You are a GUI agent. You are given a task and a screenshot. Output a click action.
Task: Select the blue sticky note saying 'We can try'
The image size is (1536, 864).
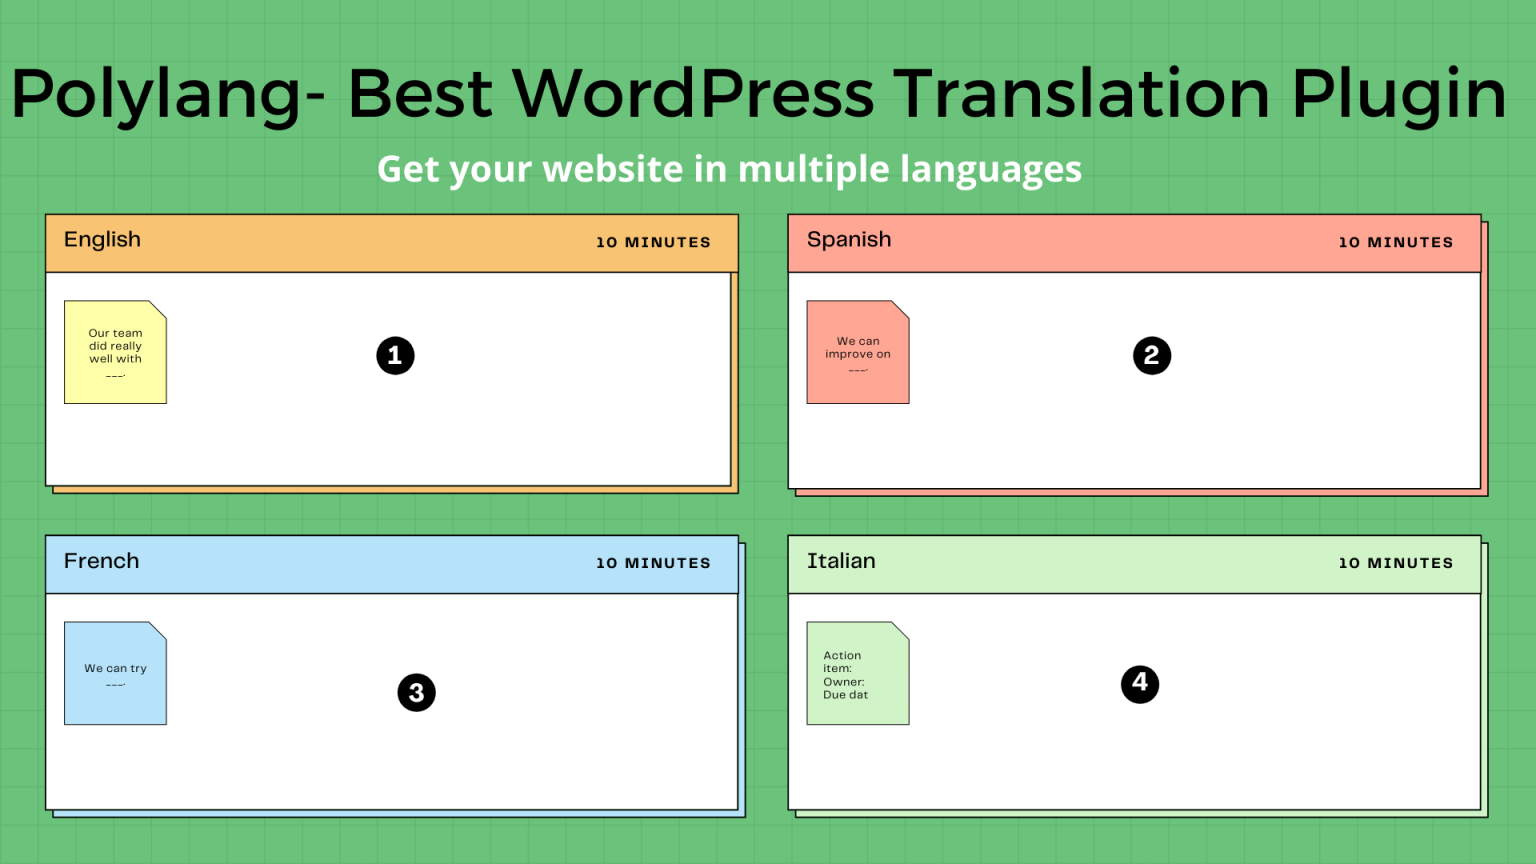(115, 672)
